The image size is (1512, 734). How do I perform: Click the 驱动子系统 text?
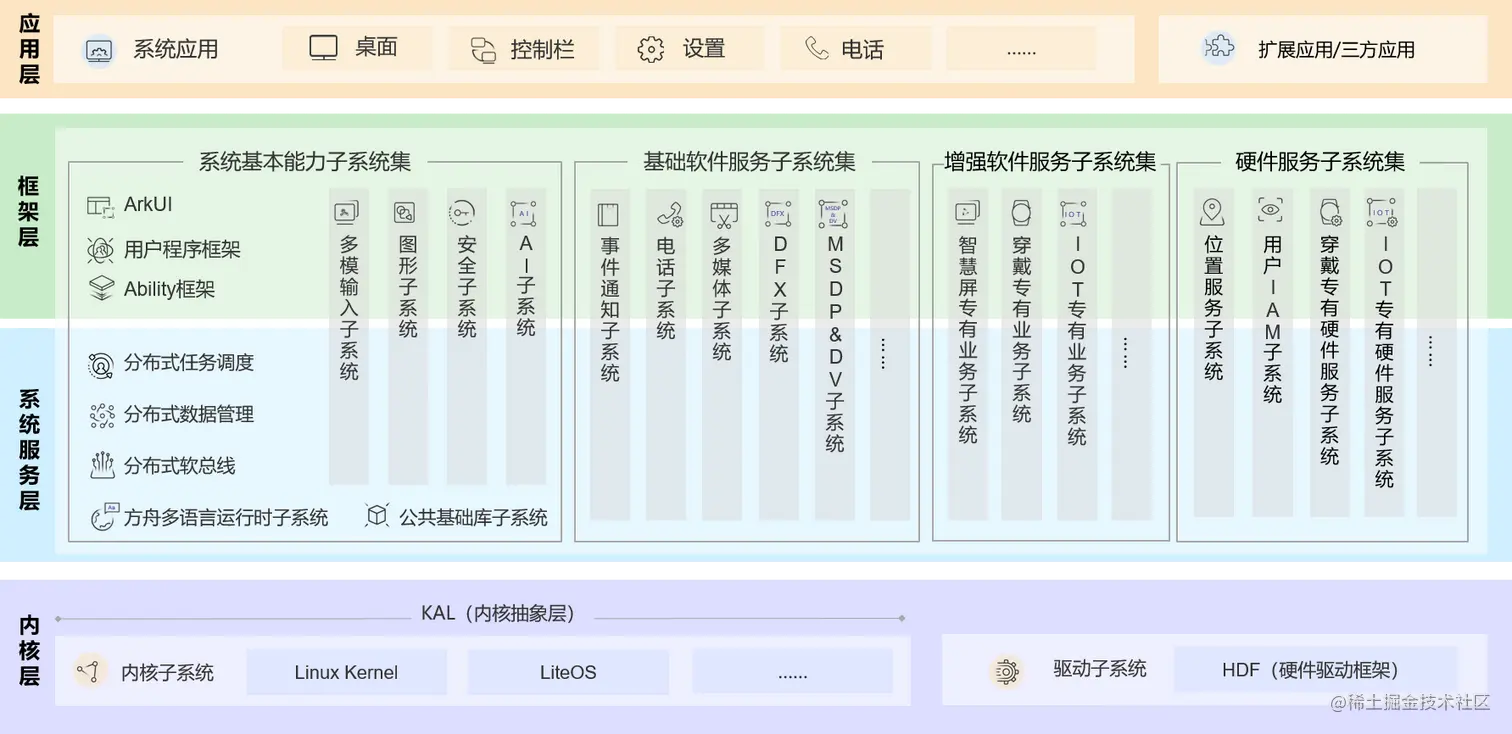point(1100,669)
